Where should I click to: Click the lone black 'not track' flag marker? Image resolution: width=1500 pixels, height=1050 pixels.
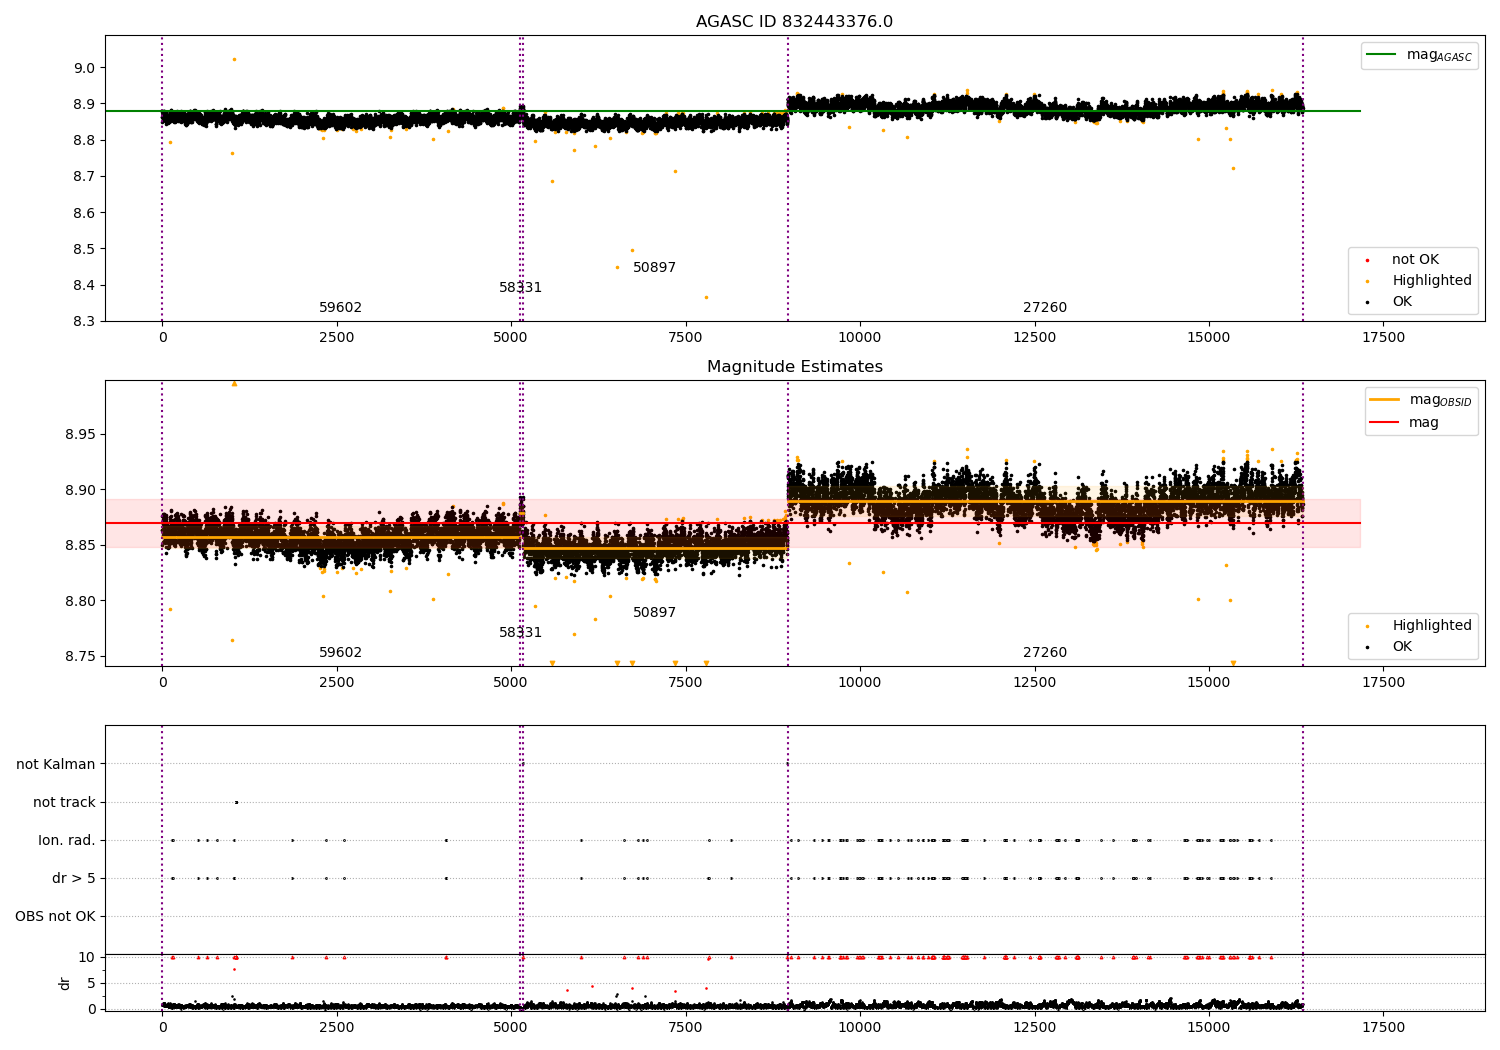pyautogui.click(x=236, y=802)
